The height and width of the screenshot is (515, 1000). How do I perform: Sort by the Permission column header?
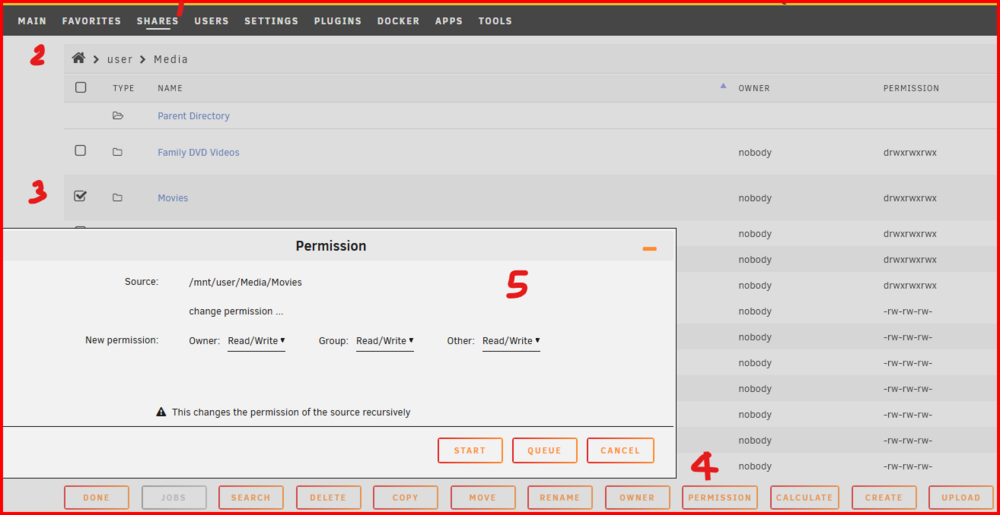[911, 88]
